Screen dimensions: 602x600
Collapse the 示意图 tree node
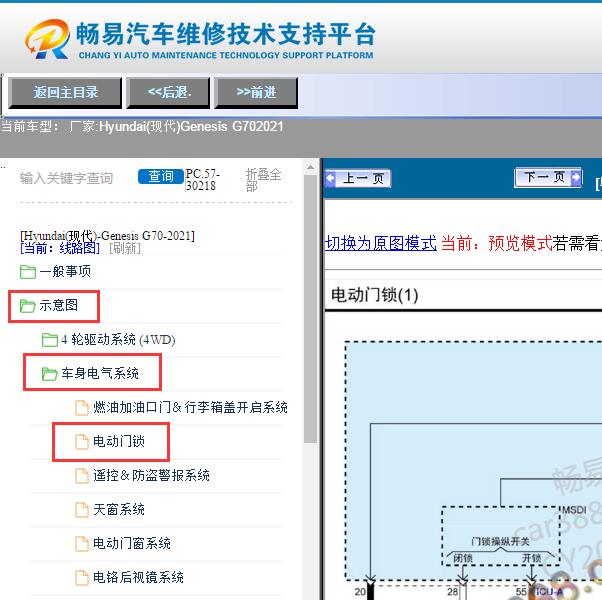tap(58, 306)
